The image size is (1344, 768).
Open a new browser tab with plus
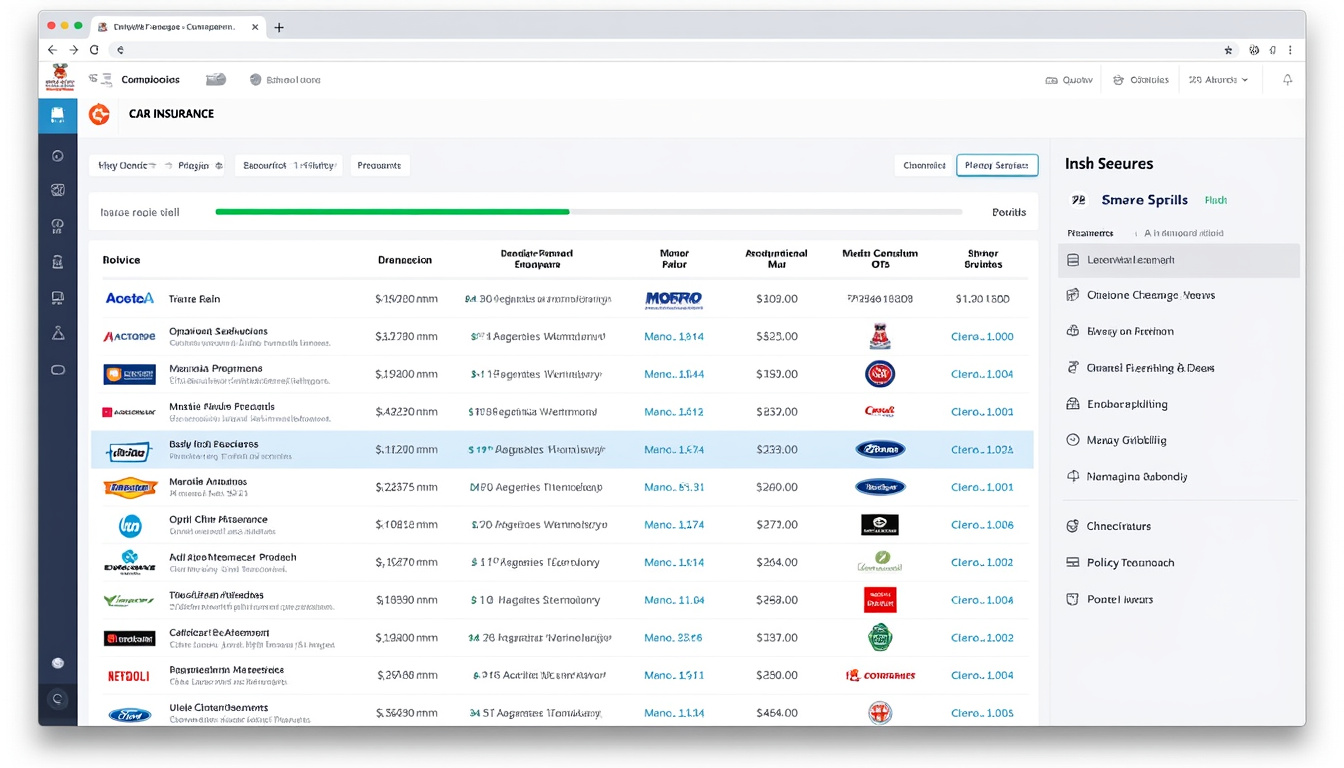tap(279, 27)
